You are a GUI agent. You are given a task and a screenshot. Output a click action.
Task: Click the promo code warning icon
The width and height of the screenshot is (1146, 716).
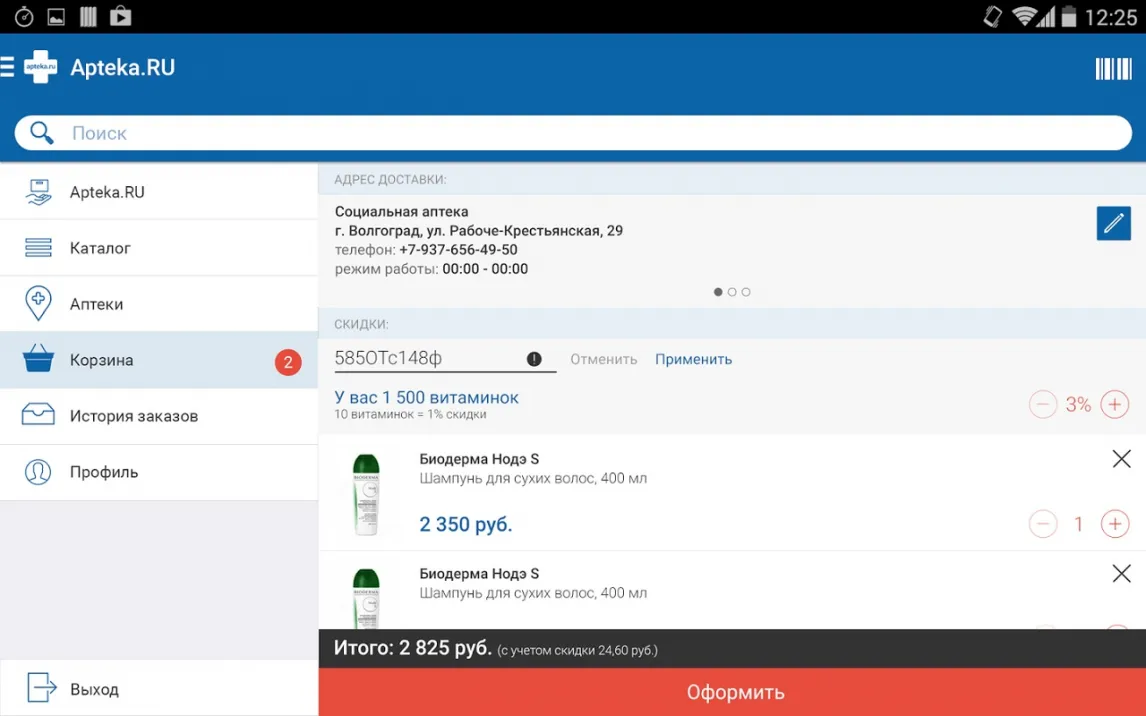click(534, 359)
